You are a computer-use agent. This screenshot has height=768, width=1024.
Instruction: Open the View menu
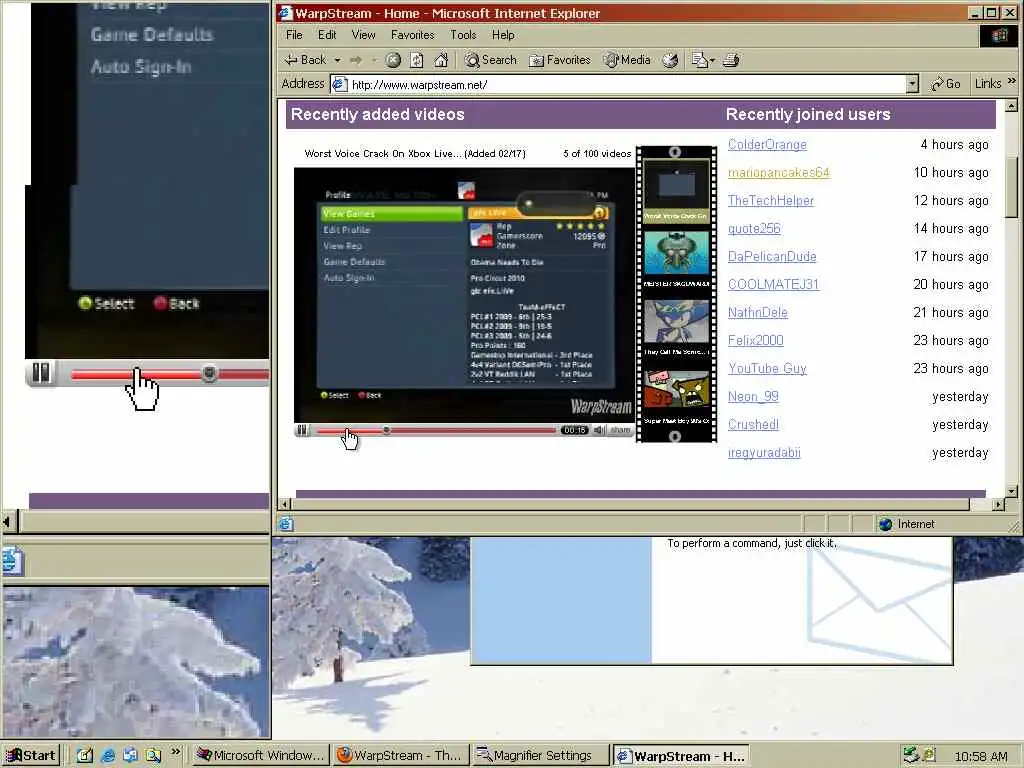(363, 35)
